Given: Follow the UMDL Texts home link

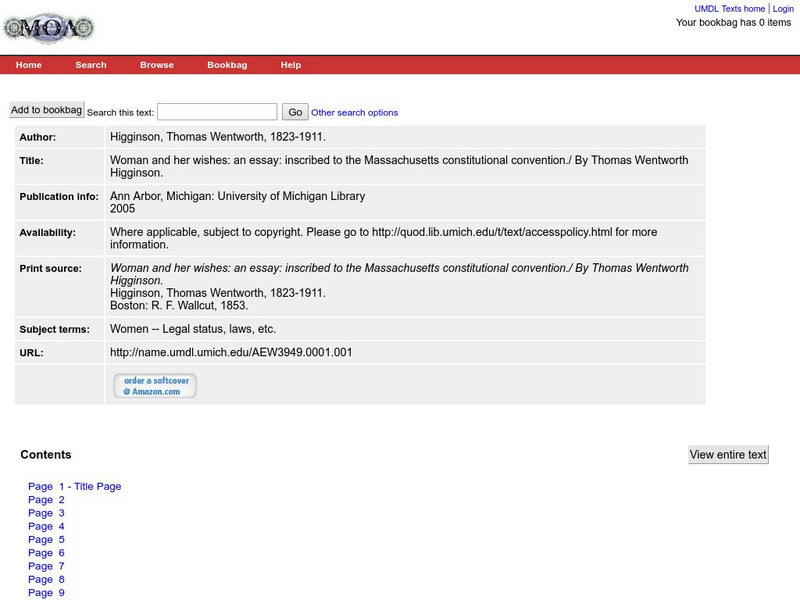Looking at the screenshot, I should click(x=730, y=9).
